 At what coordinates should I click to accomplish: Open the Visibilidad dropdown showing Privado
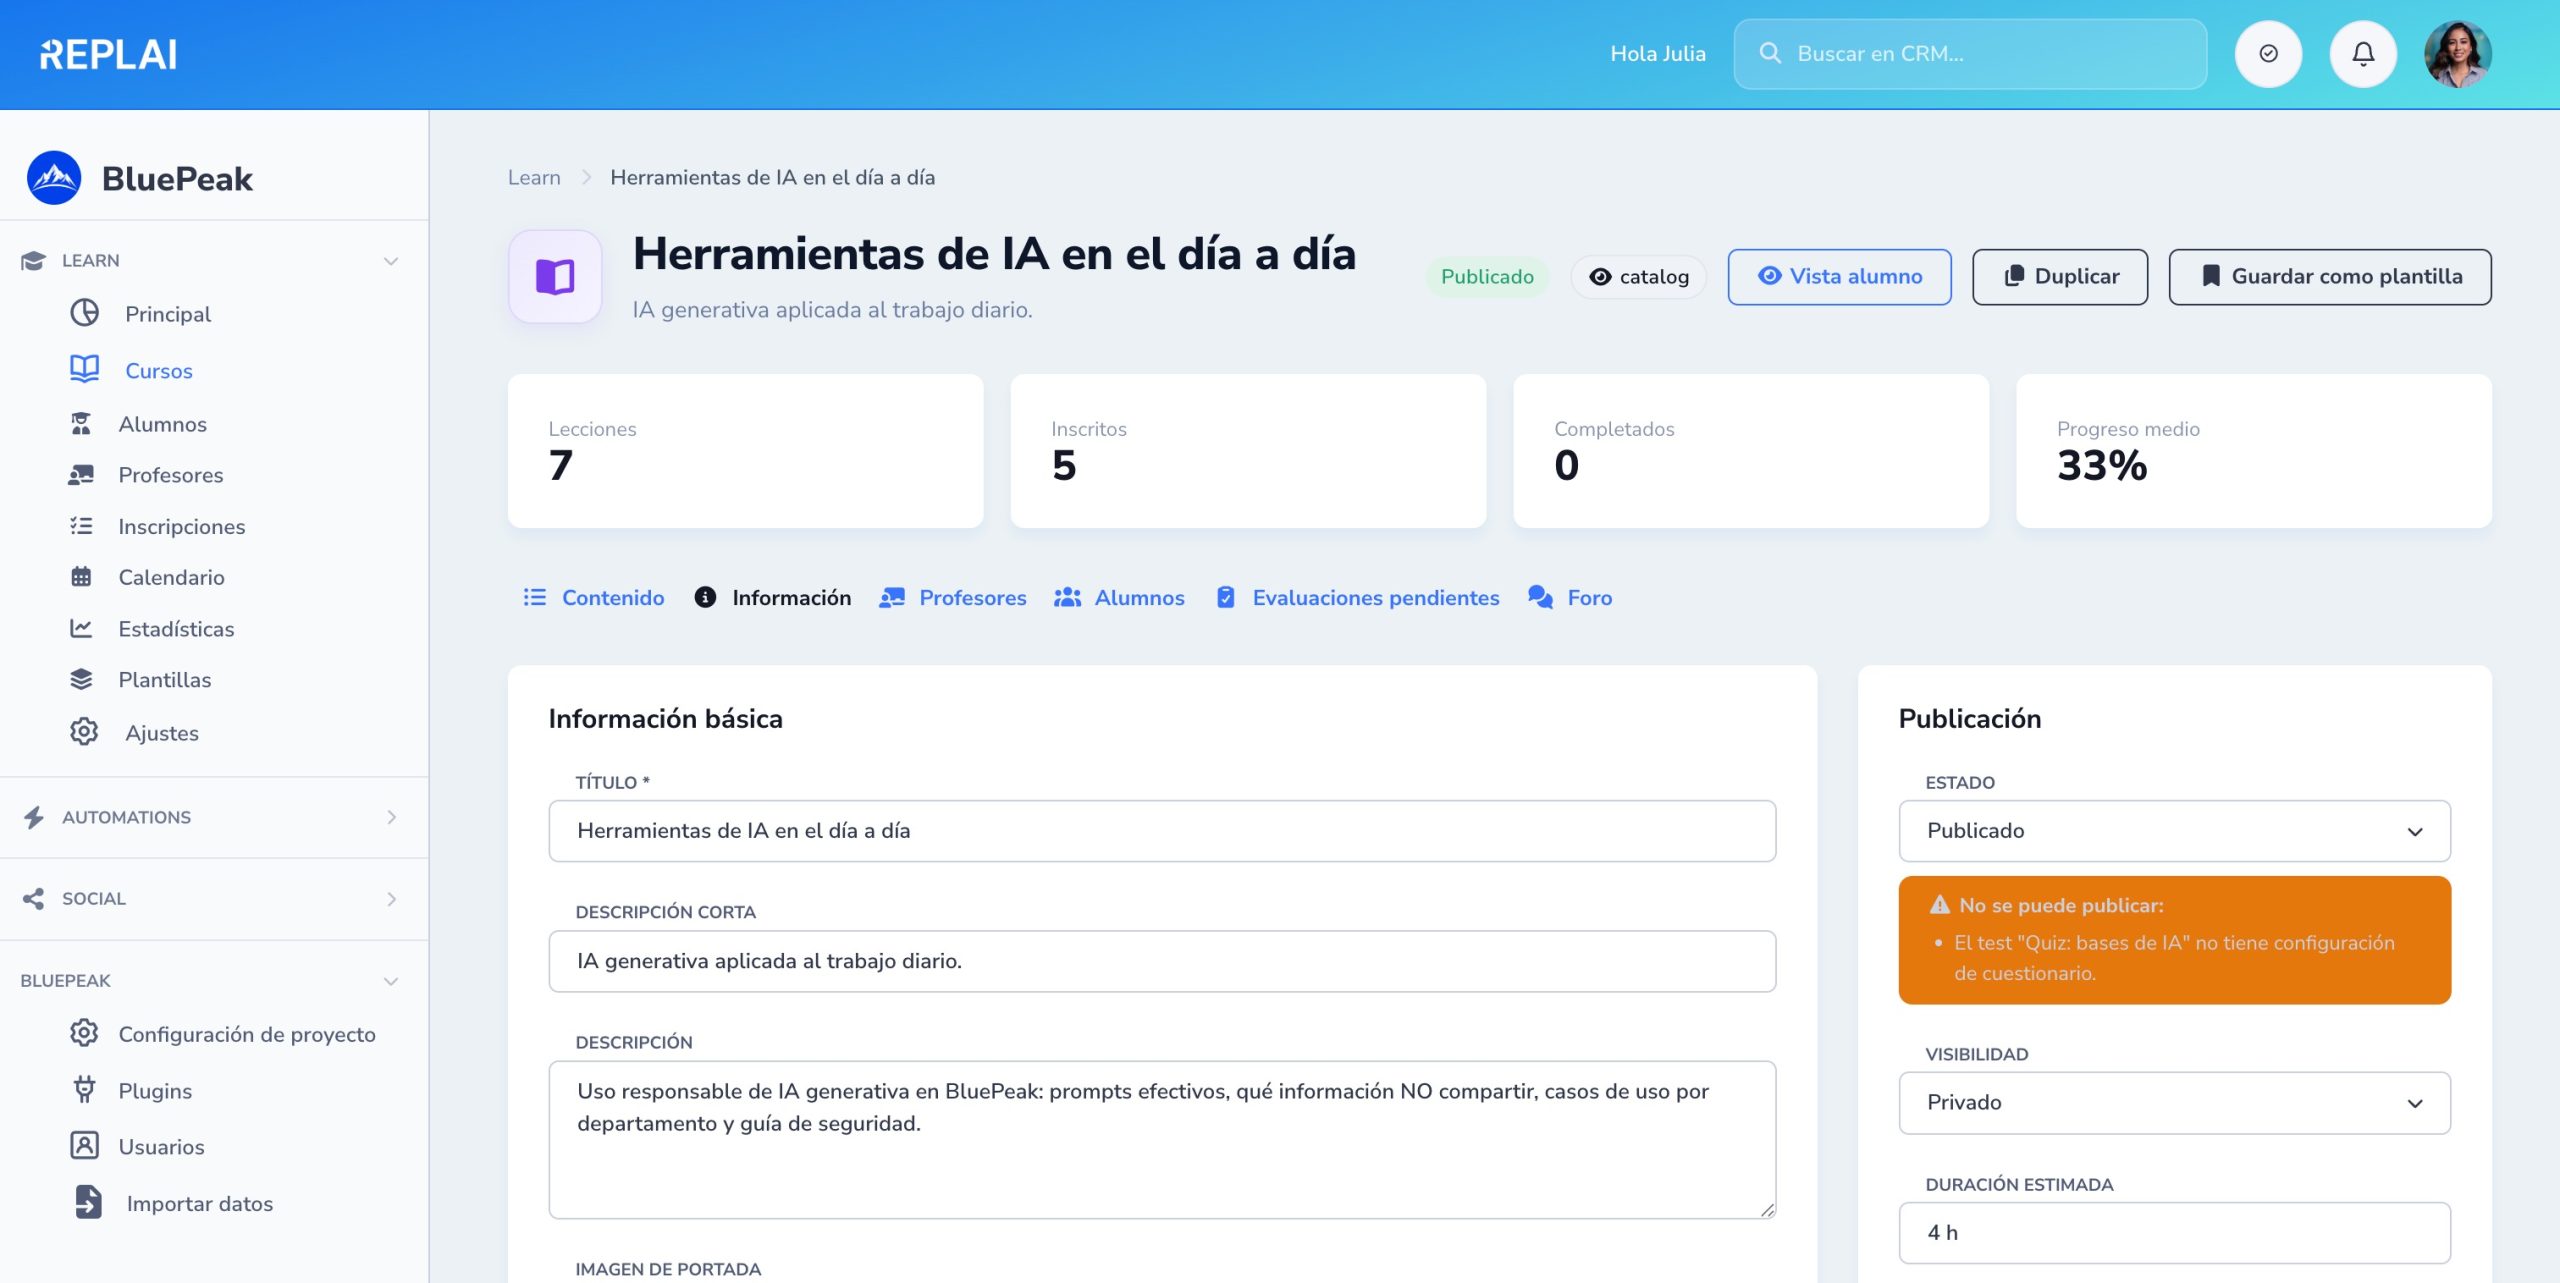point(2174,1102)
